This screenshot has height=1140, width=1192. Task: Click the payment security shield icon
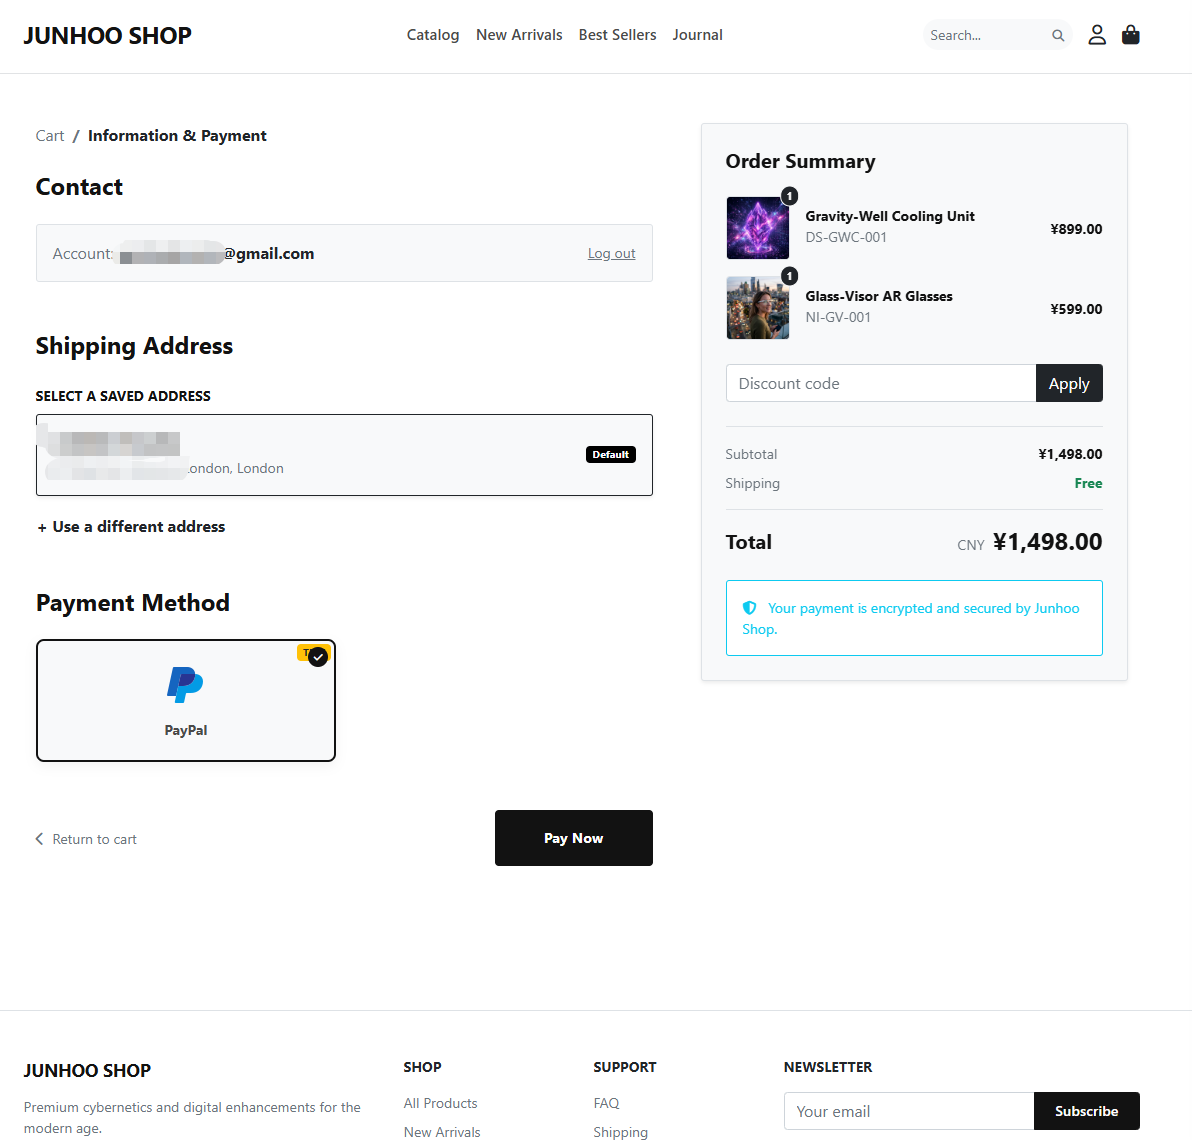click(x=749, y=607)
